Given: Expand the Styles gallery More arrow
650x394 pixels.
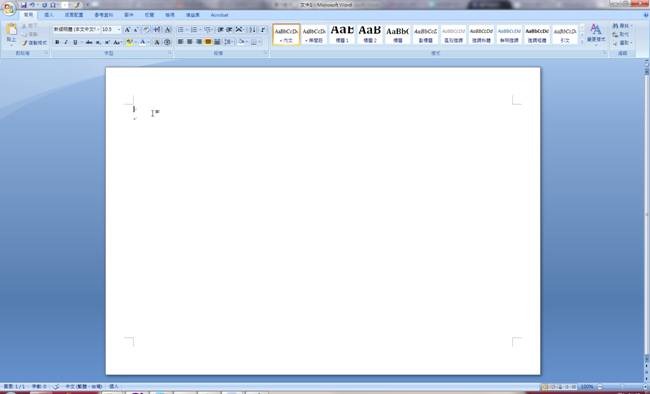Looking at the screenshot, I should point(582,42).
